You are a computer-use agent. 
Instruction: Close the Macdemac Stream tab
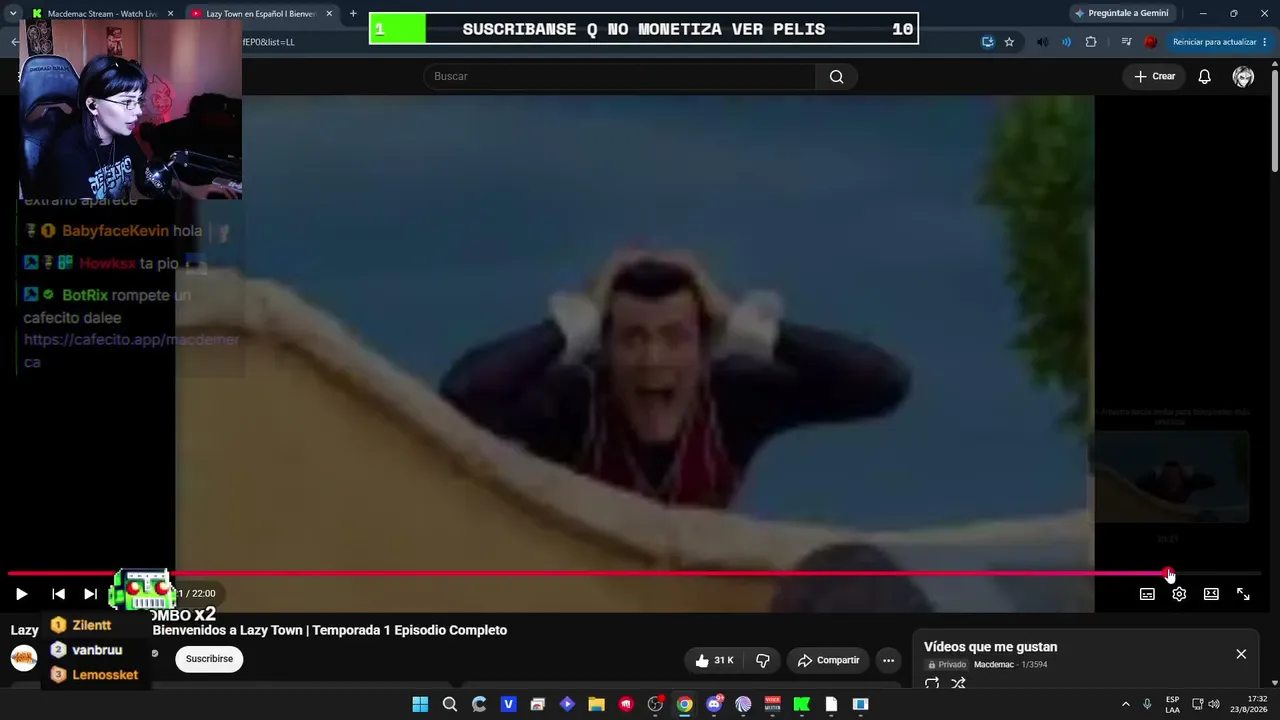[x=170, y=14]
